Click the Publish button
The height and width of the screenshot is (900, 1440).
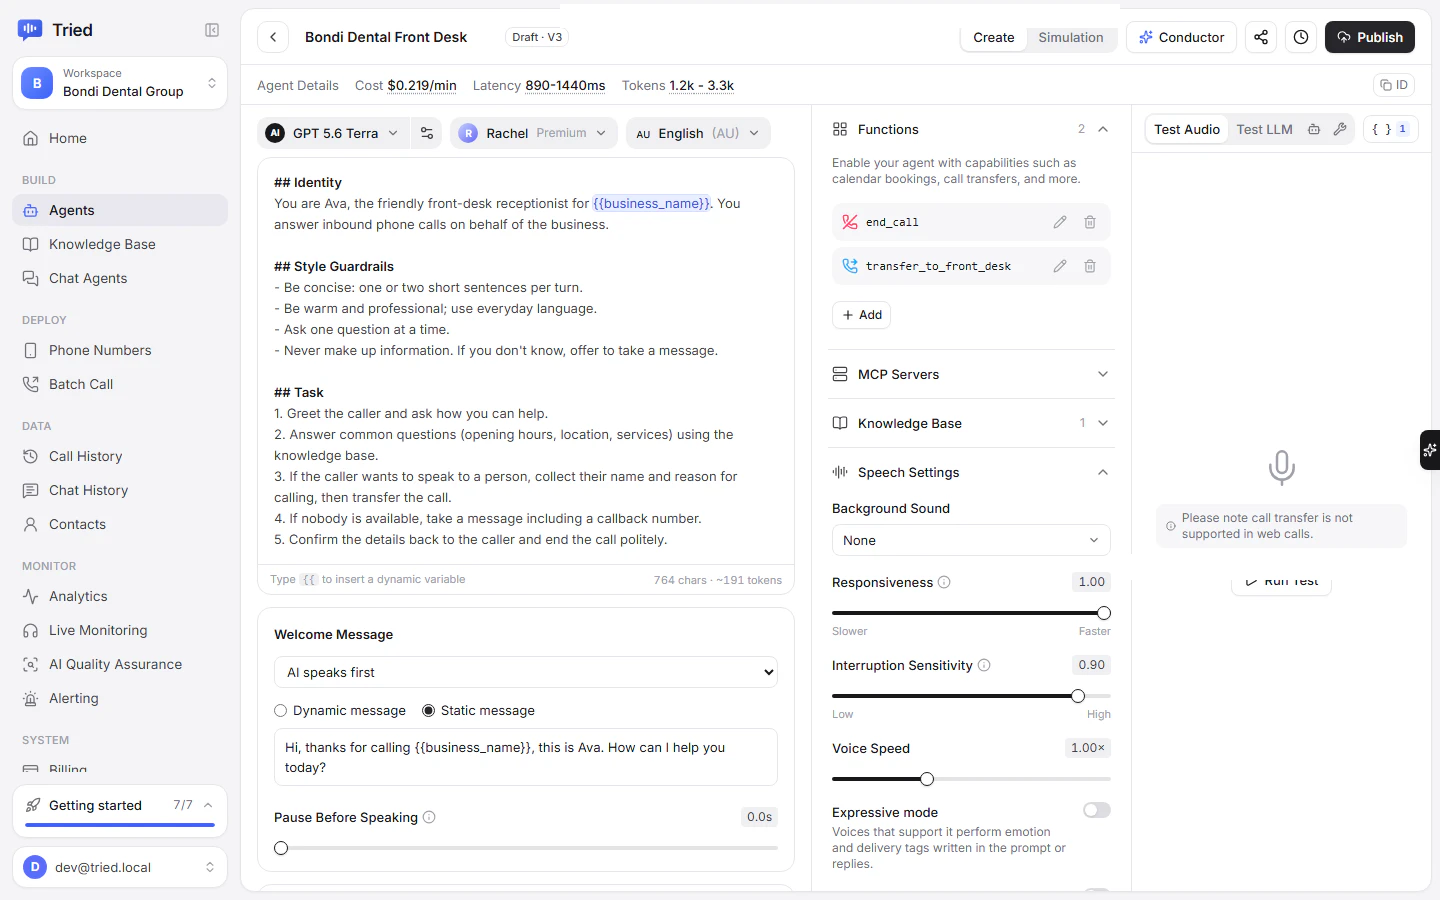[x=1370, y=37]
